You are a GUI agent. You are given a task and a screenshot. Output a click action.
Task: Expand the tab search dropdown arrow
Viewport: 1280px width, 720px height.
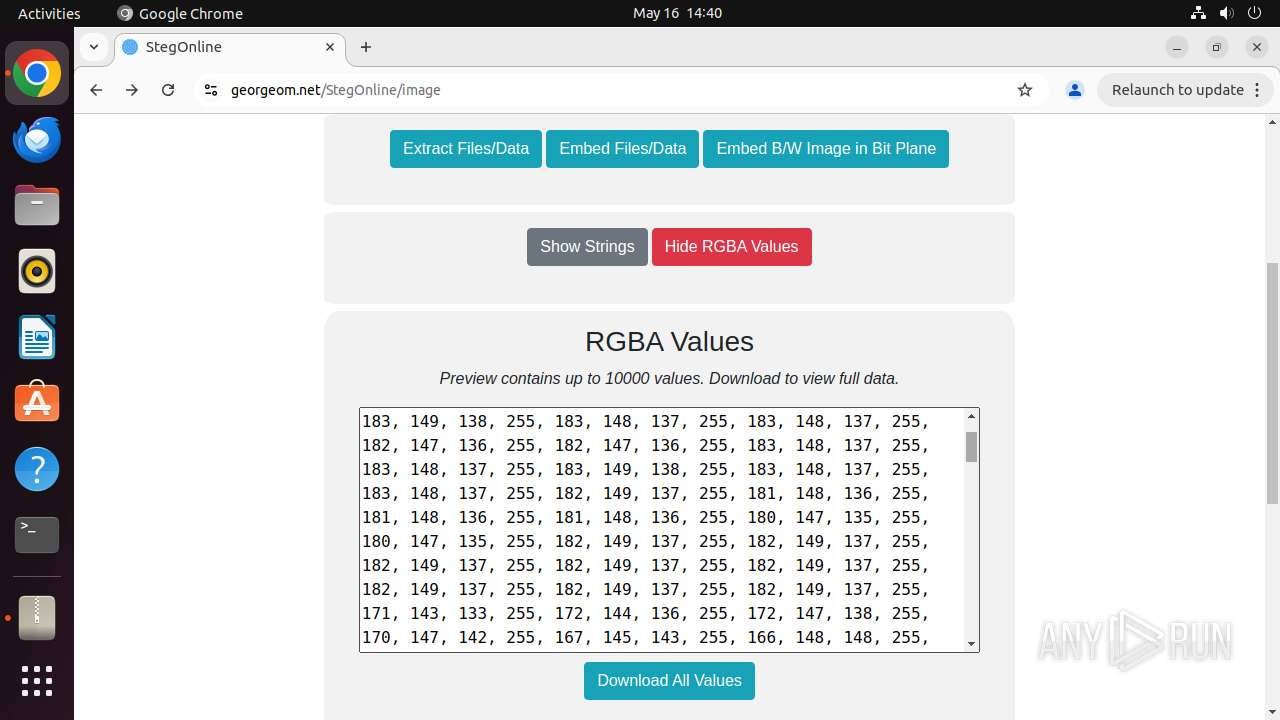pos(93,47)
